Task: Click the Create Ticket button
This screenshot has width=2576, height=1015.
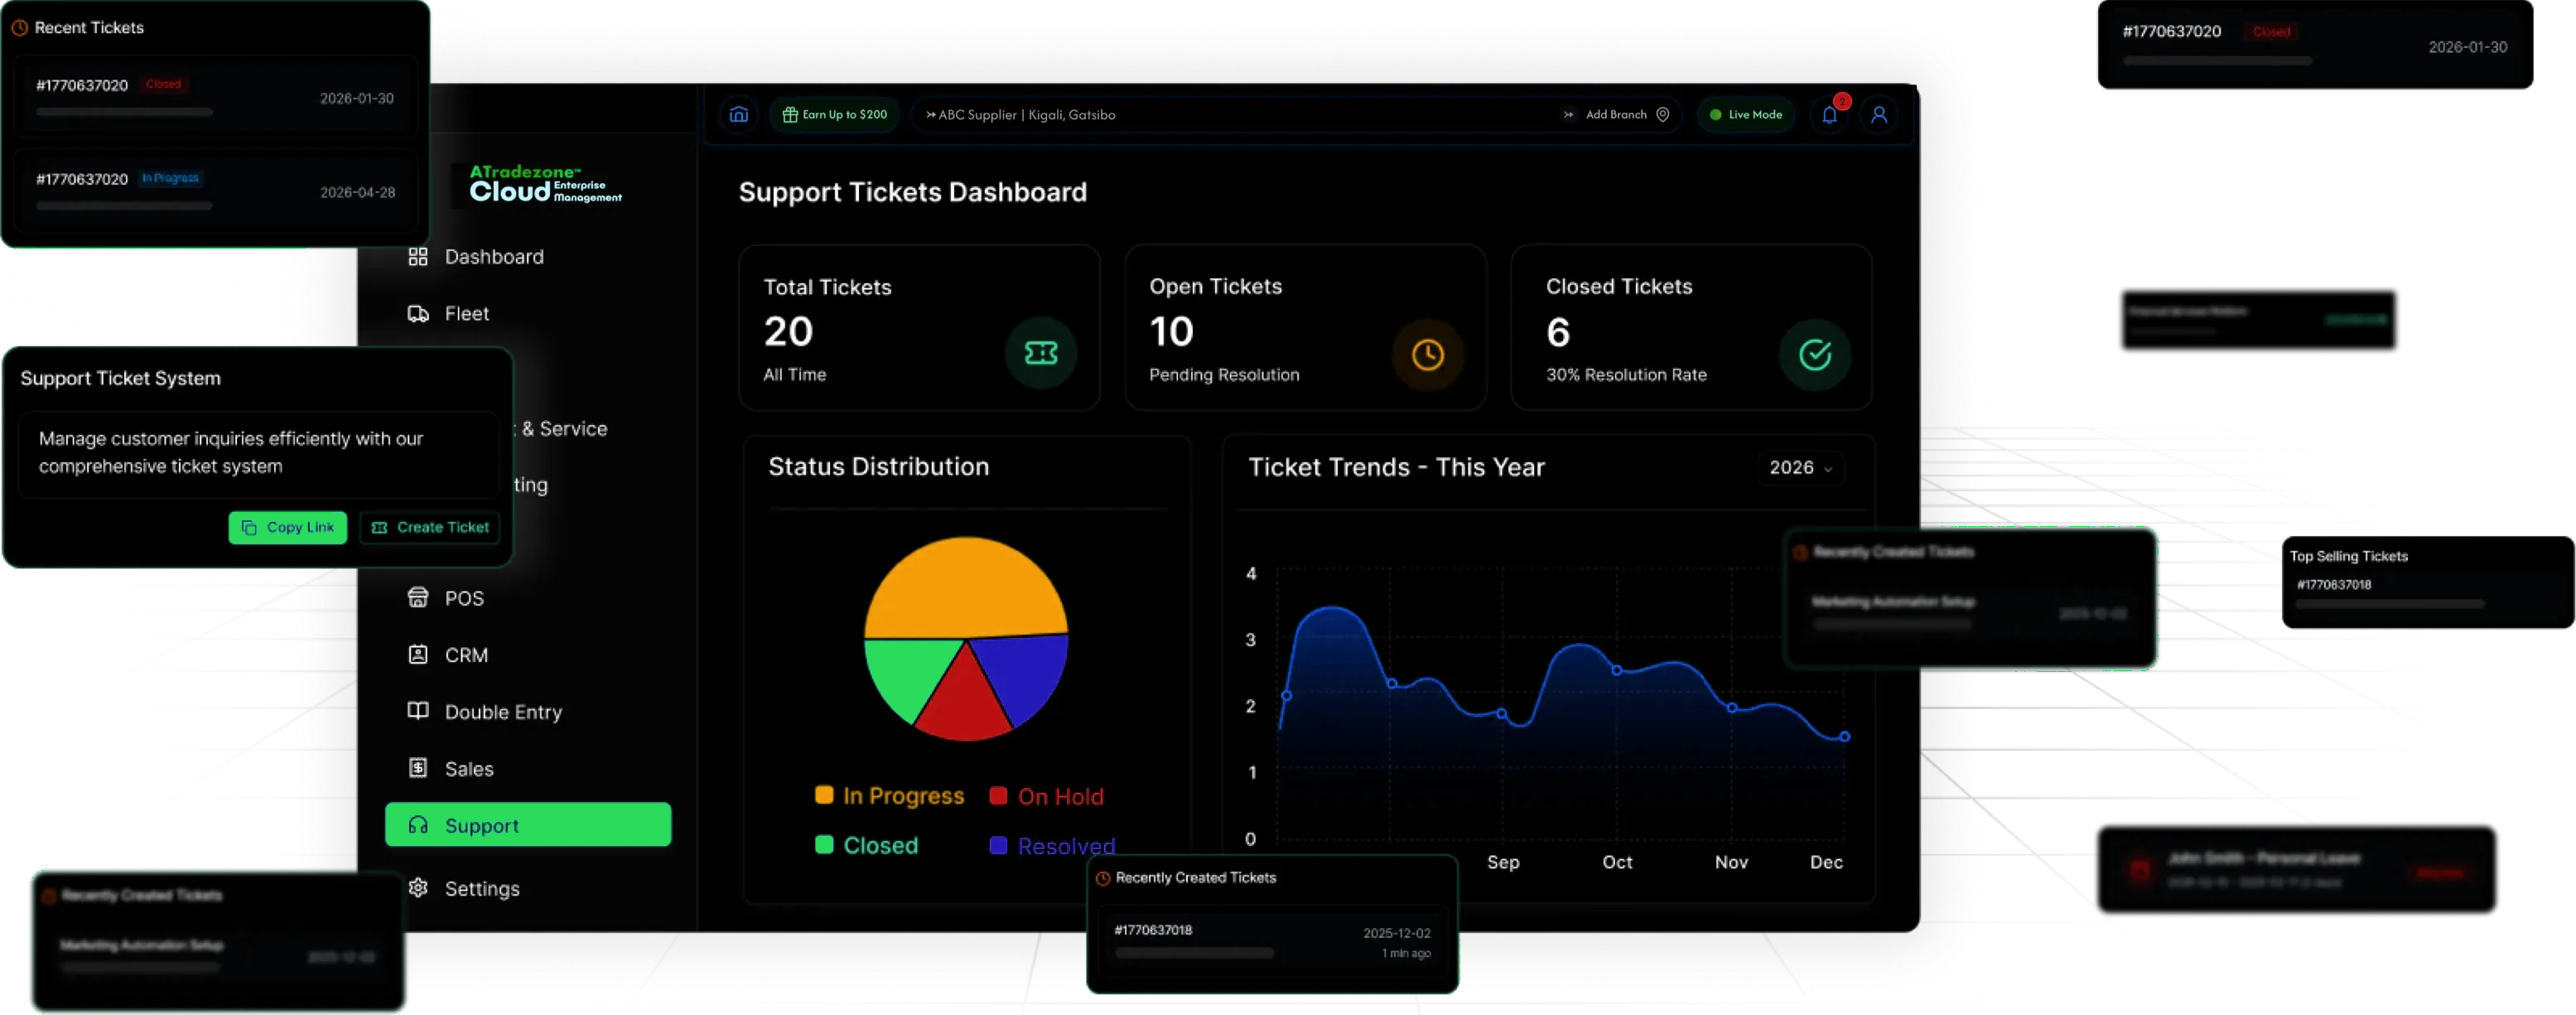Action: tap(430, 528)
